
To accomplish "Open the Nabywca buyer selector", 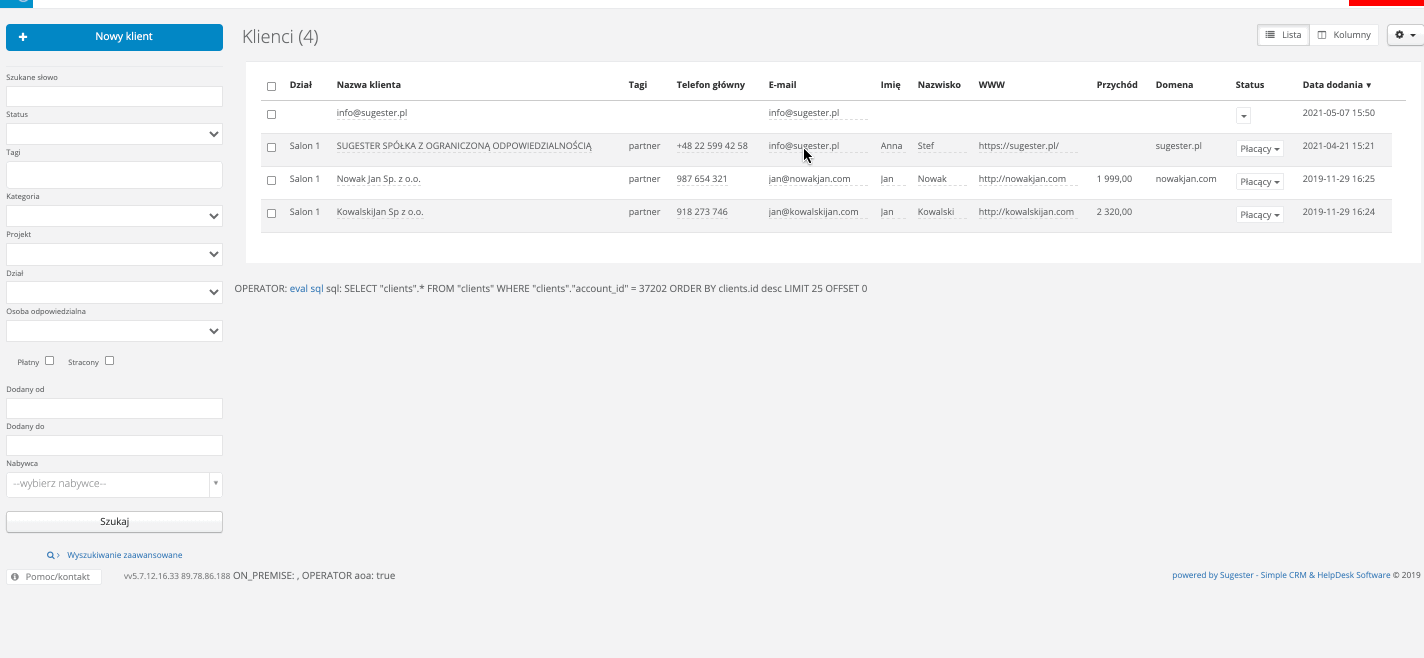I will point(114,484).
